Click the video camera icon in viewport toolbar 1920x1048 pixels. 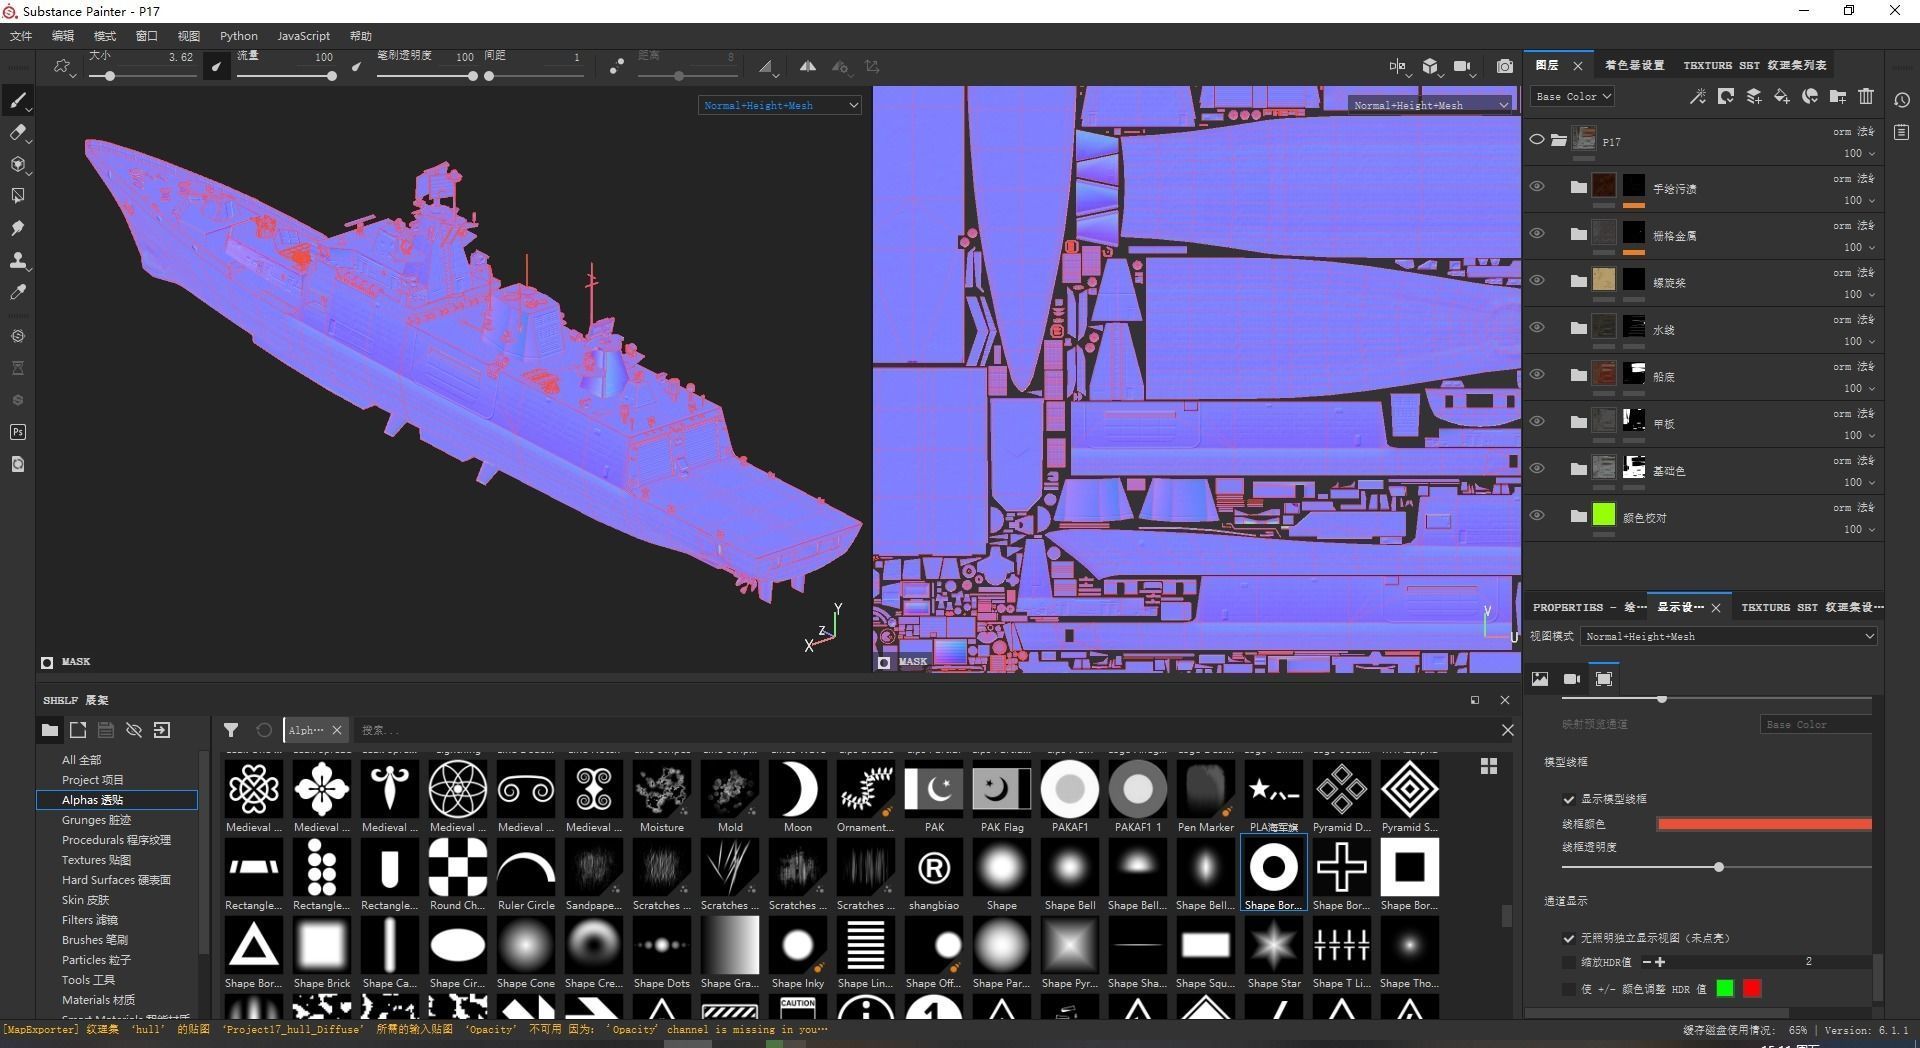click(x=1462, y=66)
